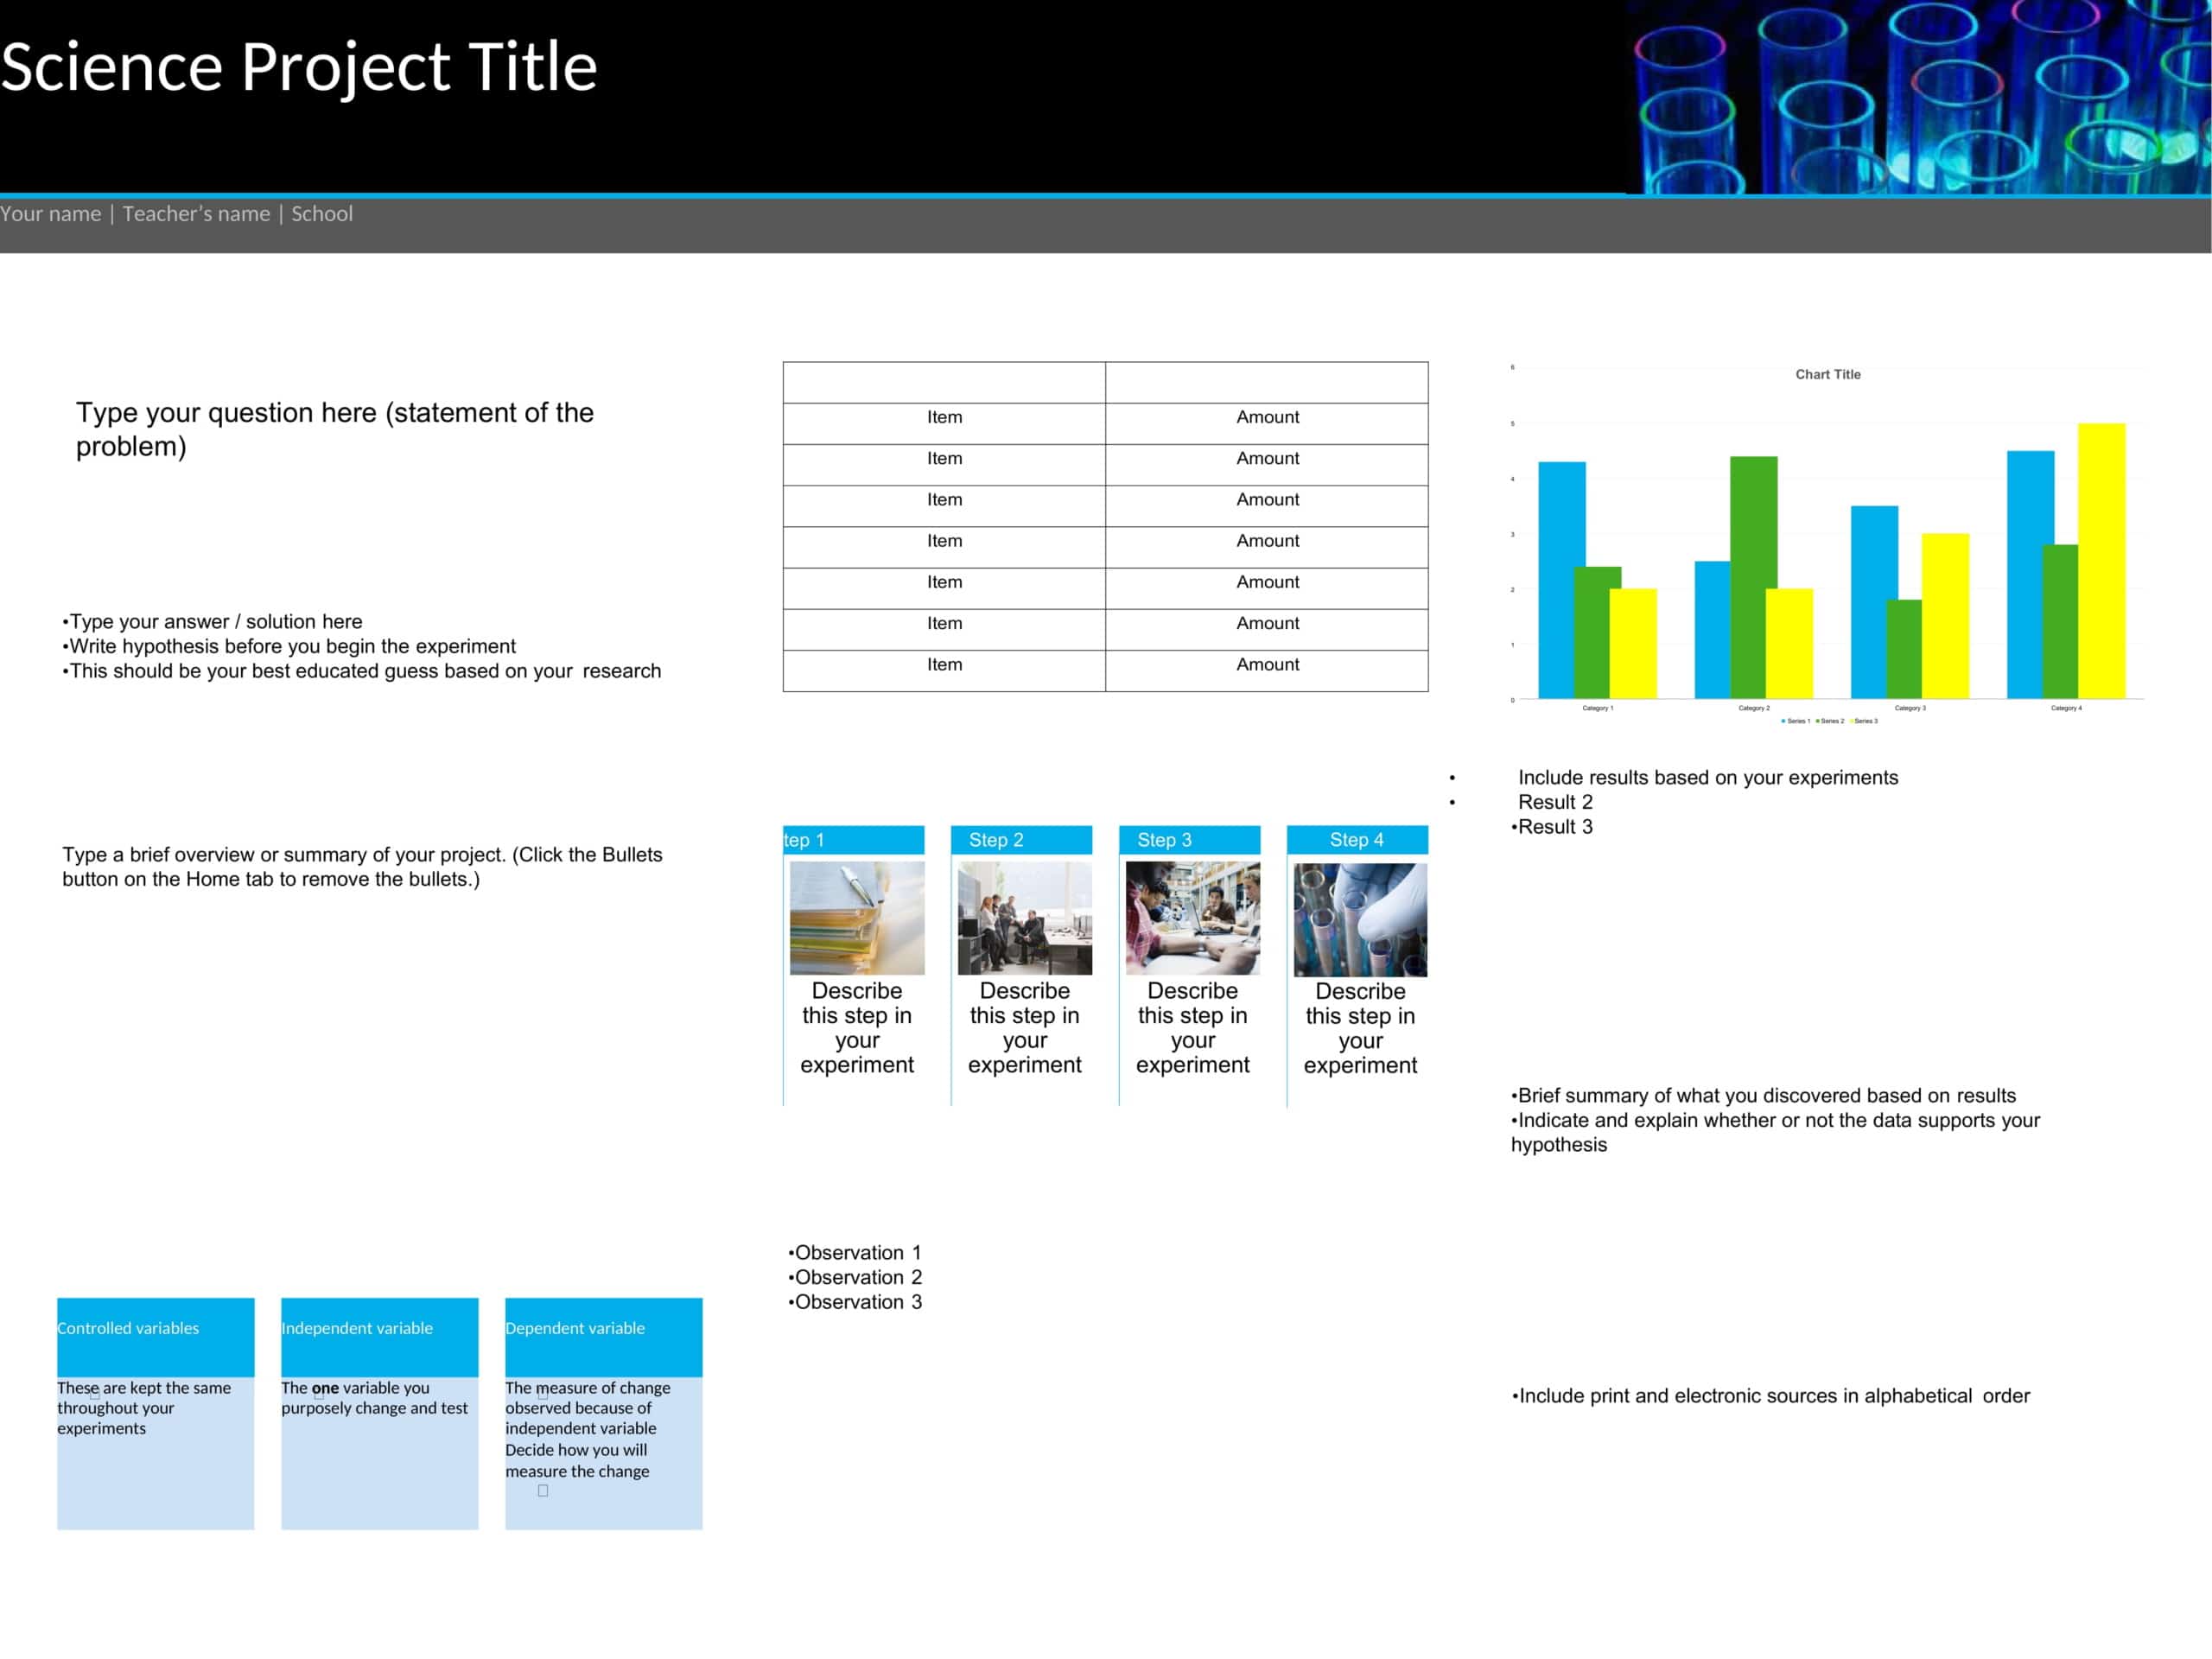Click the stacked folders photo under Step 1
The height and width of the screenshot is (1659, 2212).
[857, 918]
